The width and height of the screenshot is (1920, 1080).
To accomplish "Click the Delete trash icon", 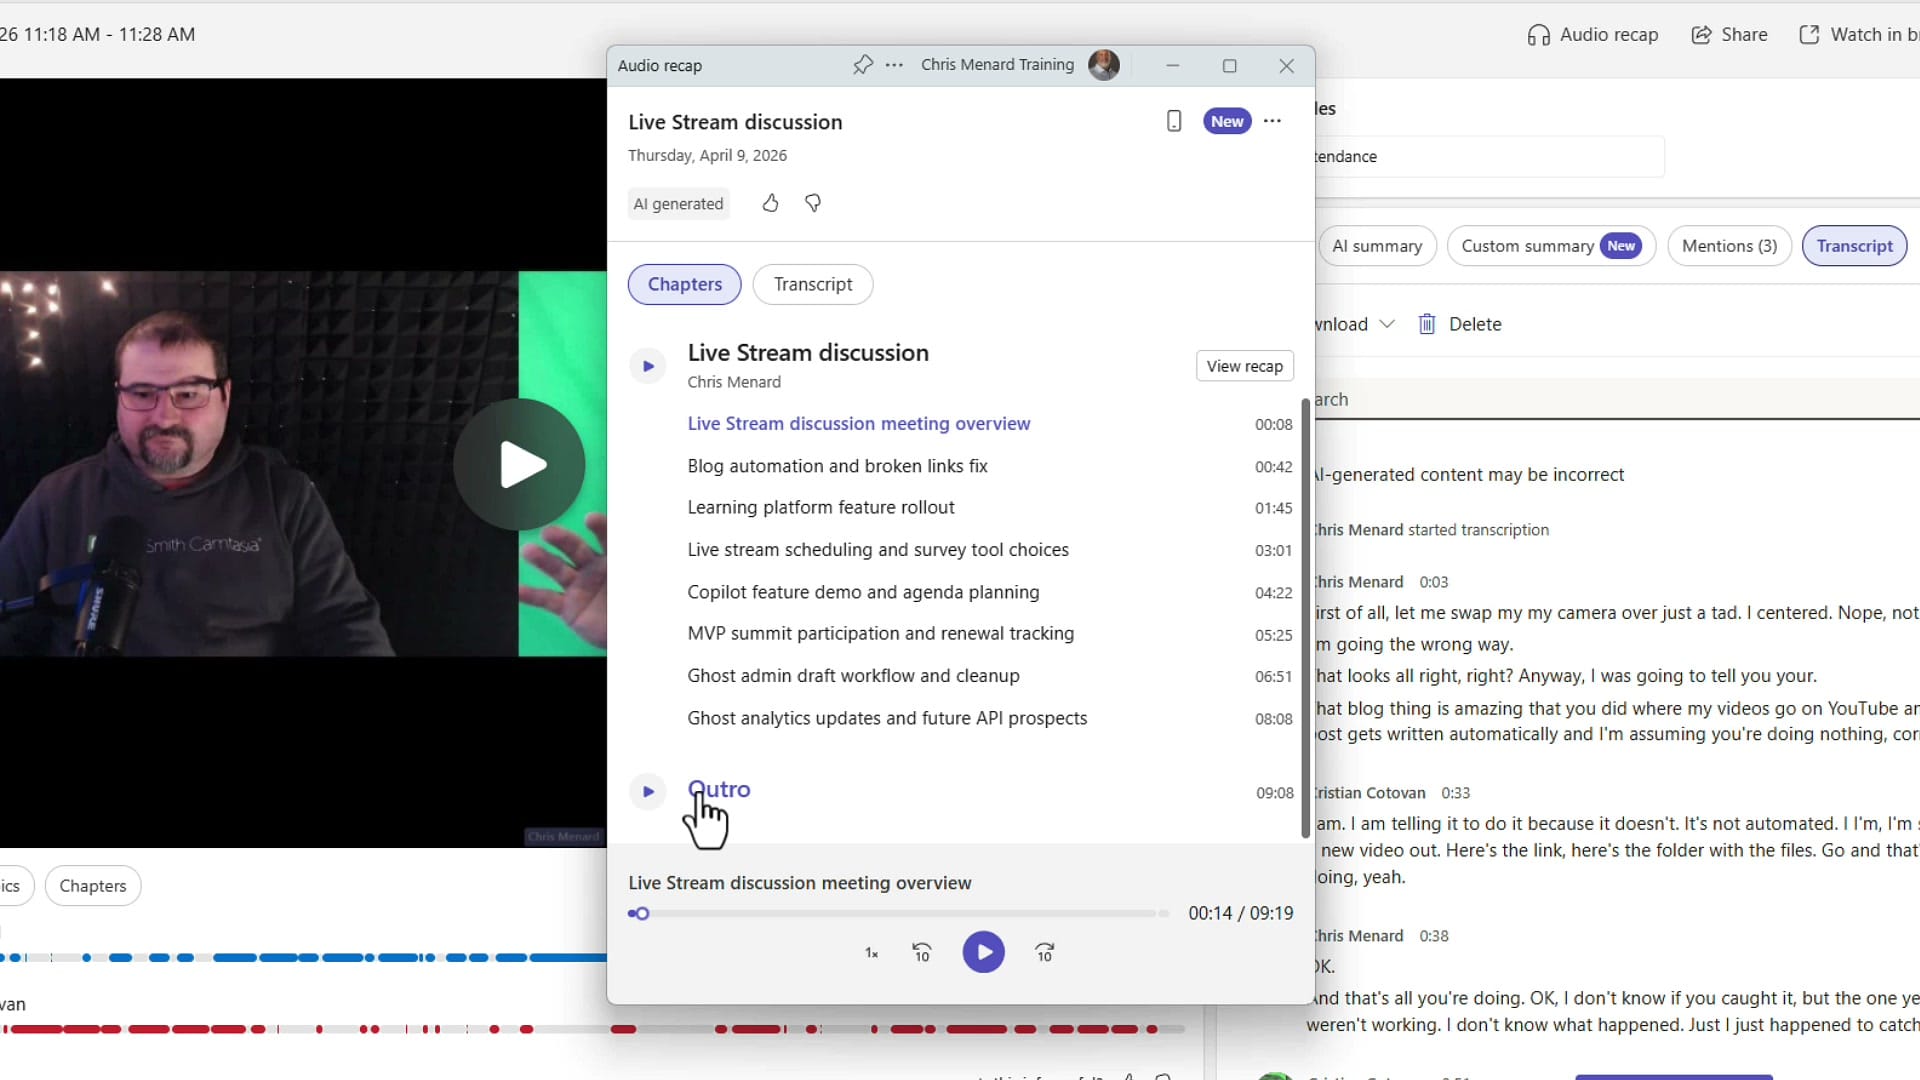I will point(1427,323).
